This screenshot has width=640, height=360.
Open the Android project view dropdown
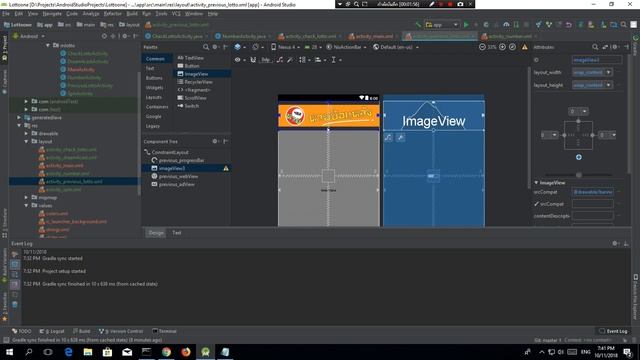pyautogui.click(x=29, y=36)
